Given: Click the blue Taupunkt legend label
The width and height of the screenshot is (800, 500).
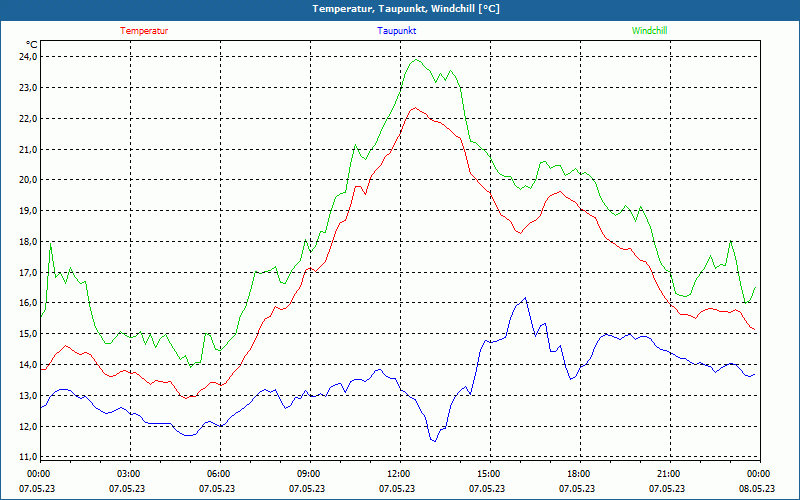Looking at the screenshot, I should pos(397,31).
